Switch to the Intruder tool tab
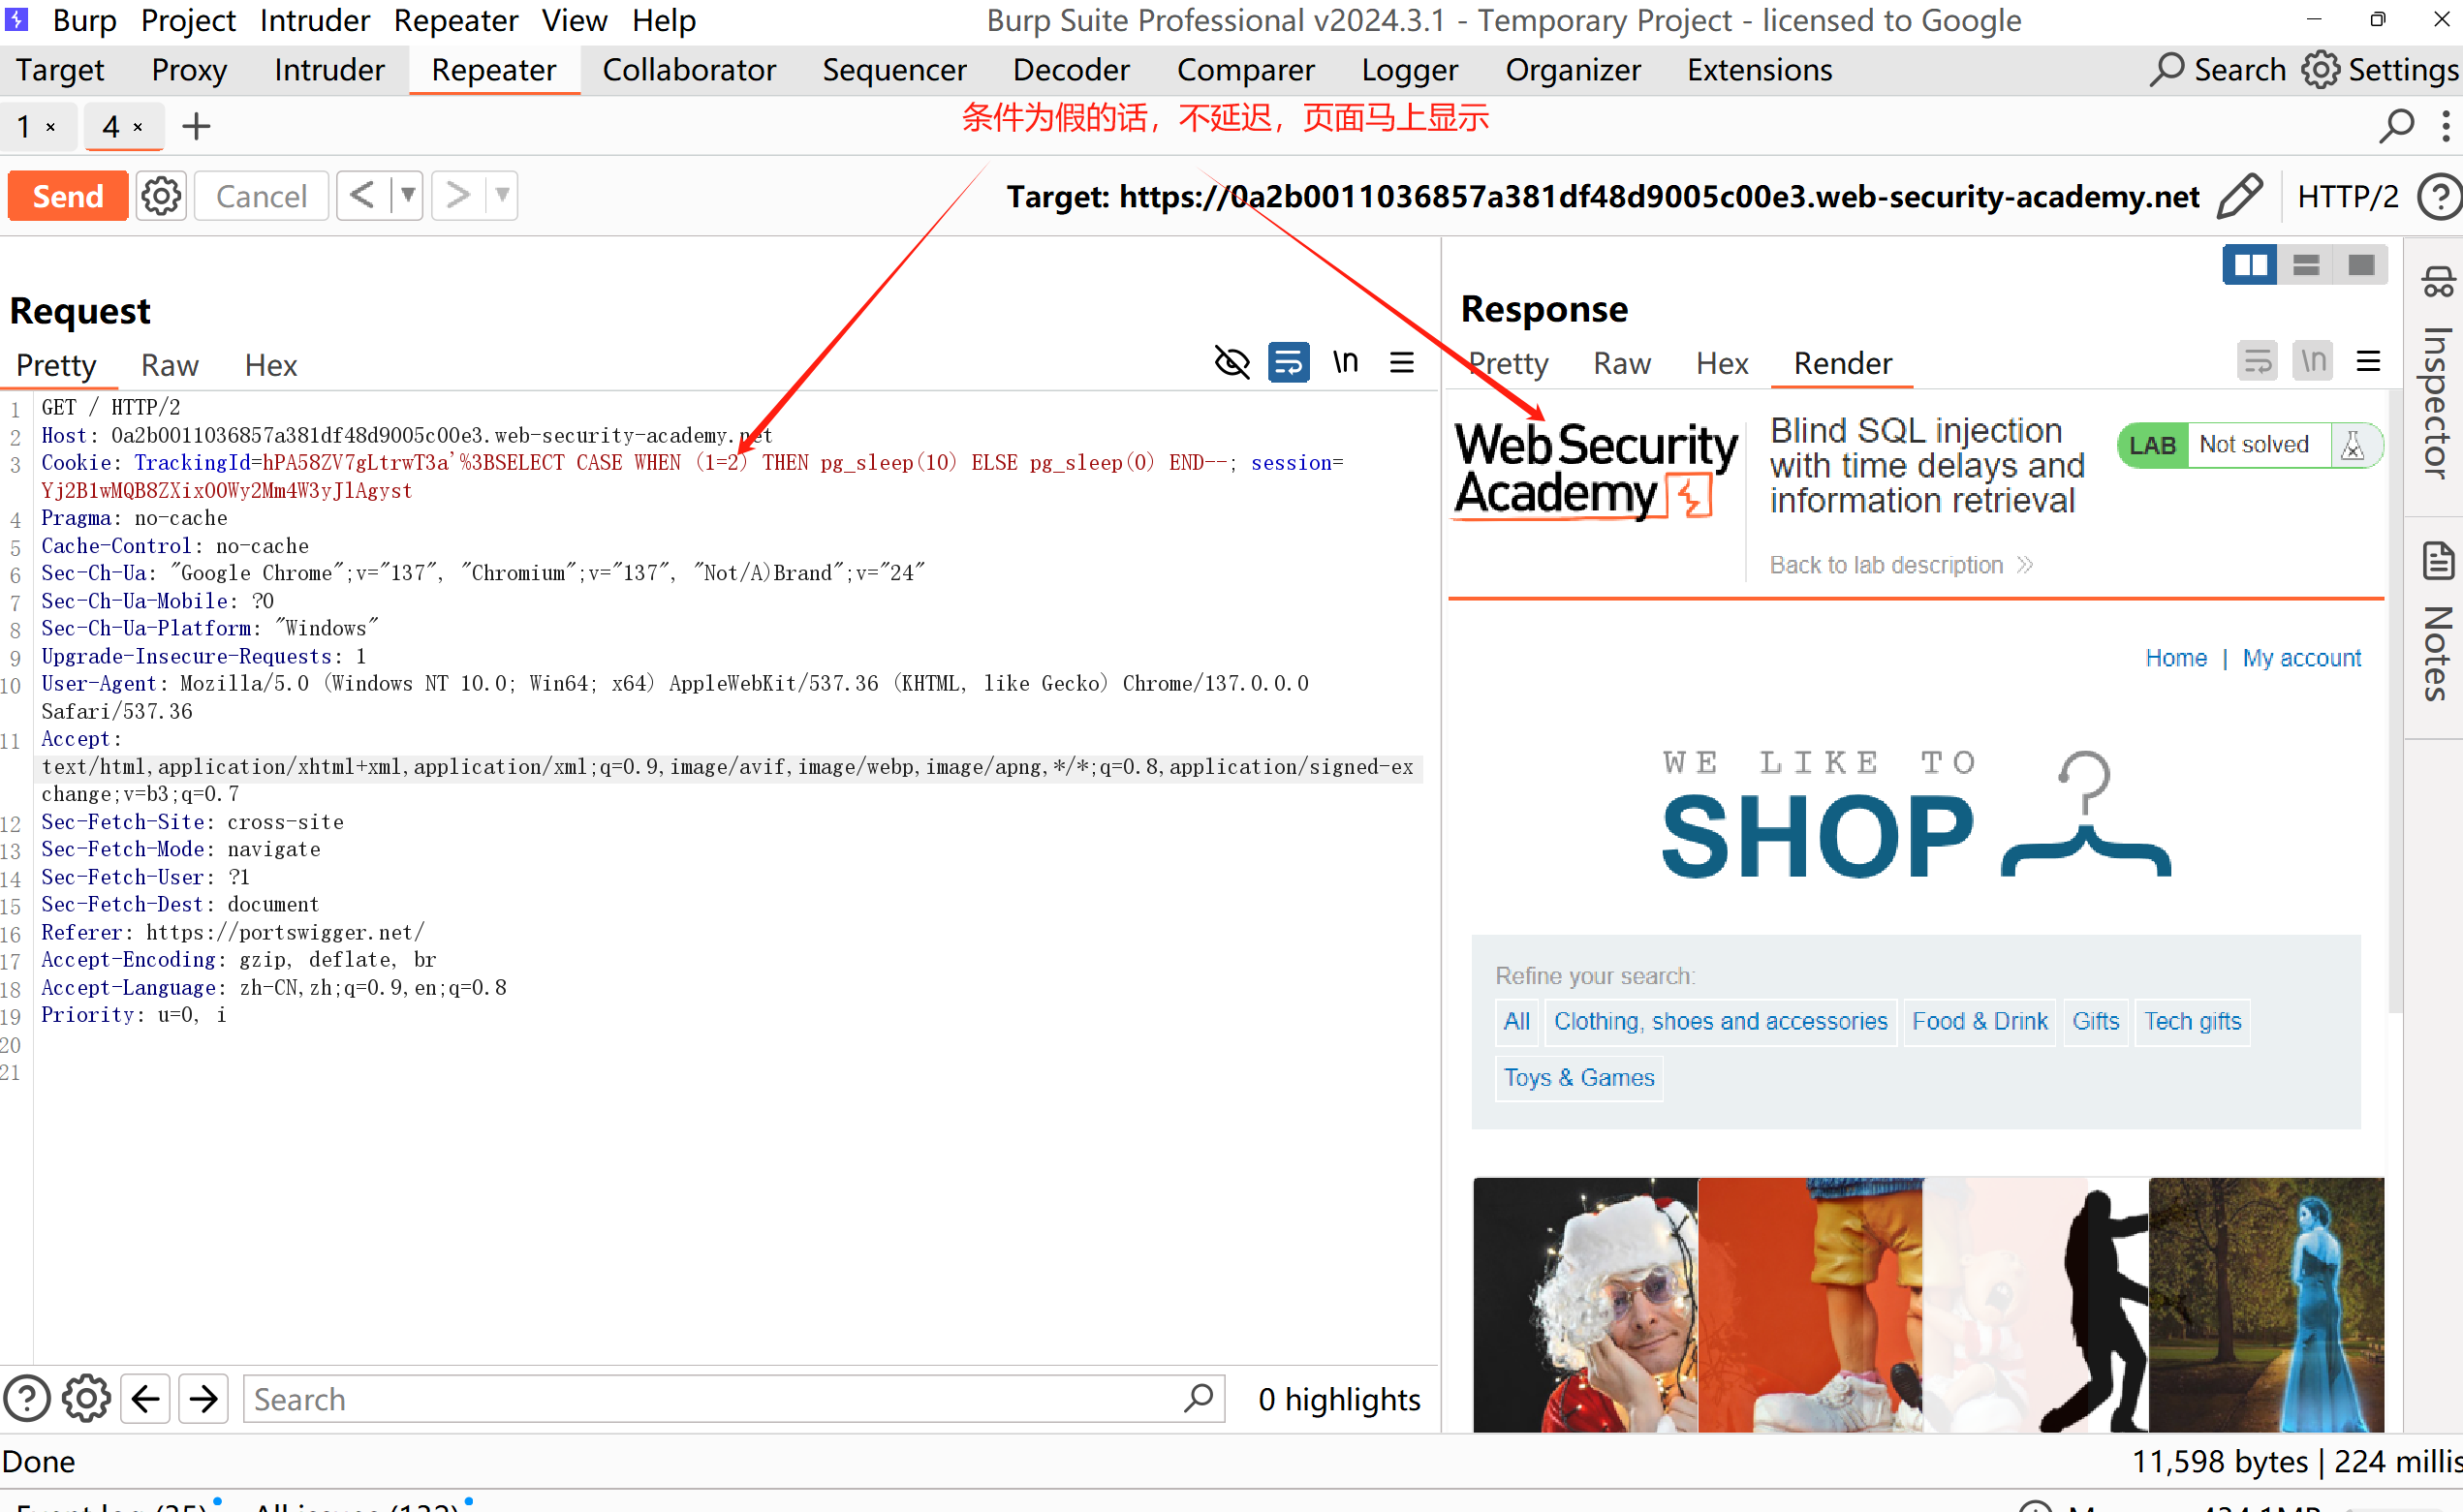Image resolution: width=2463 pixels, height=1512 pixels. coord(329,70)
